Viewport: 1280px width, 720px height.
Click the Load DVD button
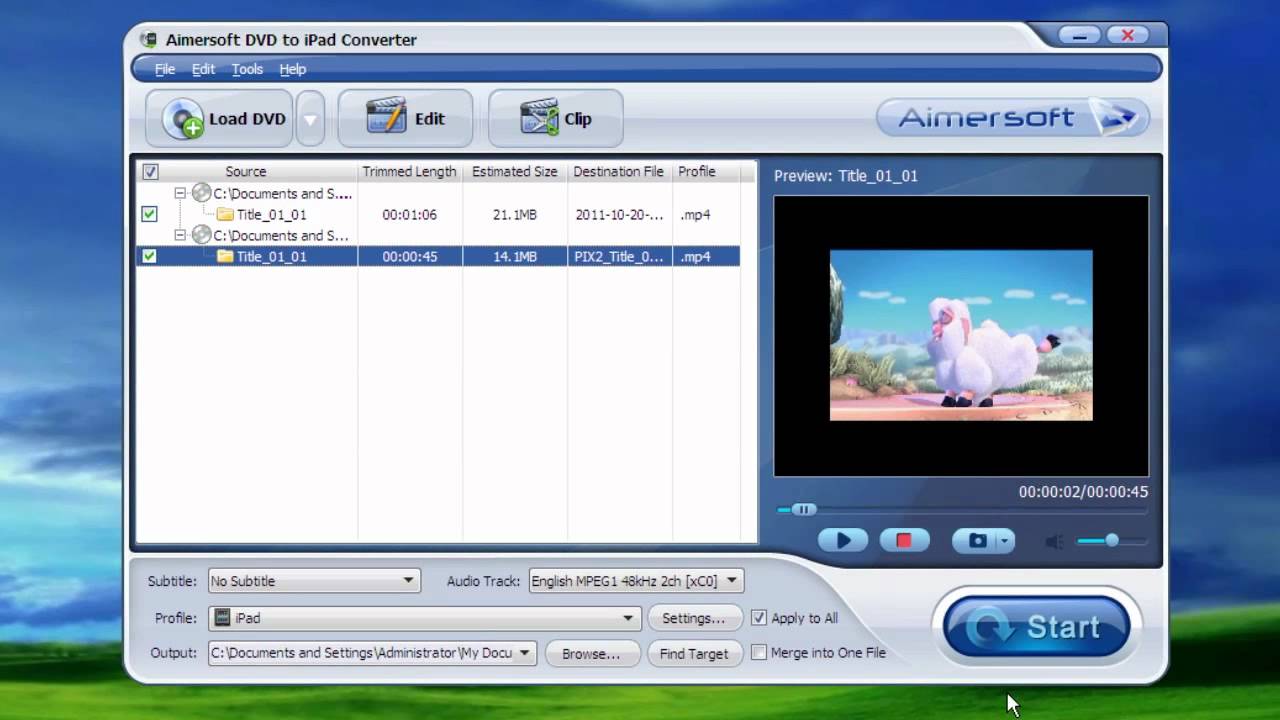tap(221, 118)
